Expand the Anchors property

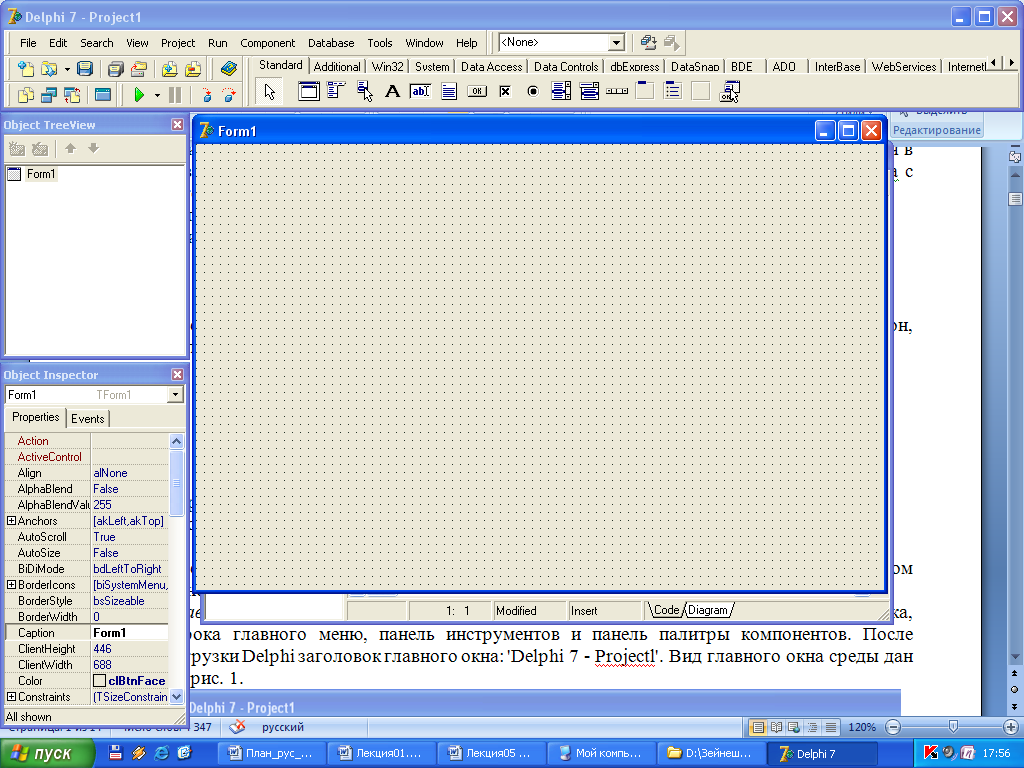(11, 521)
